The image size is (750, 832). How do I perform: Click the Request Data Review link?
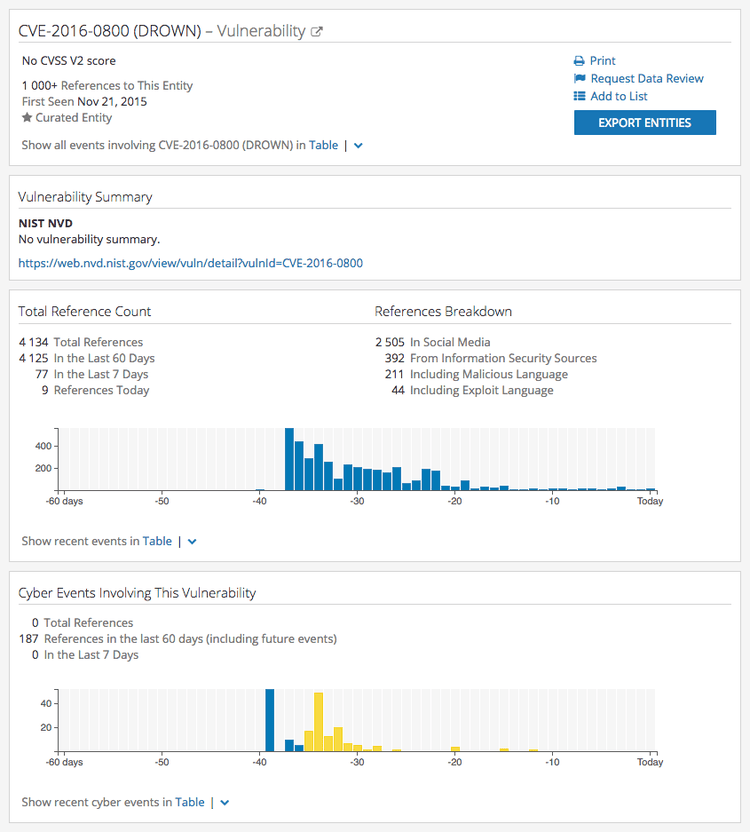tap(647, 79)
